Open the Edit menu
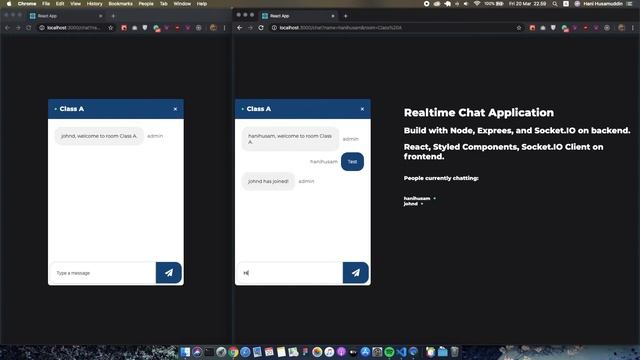The image size is (640, 360). click(x=60, y=4)
